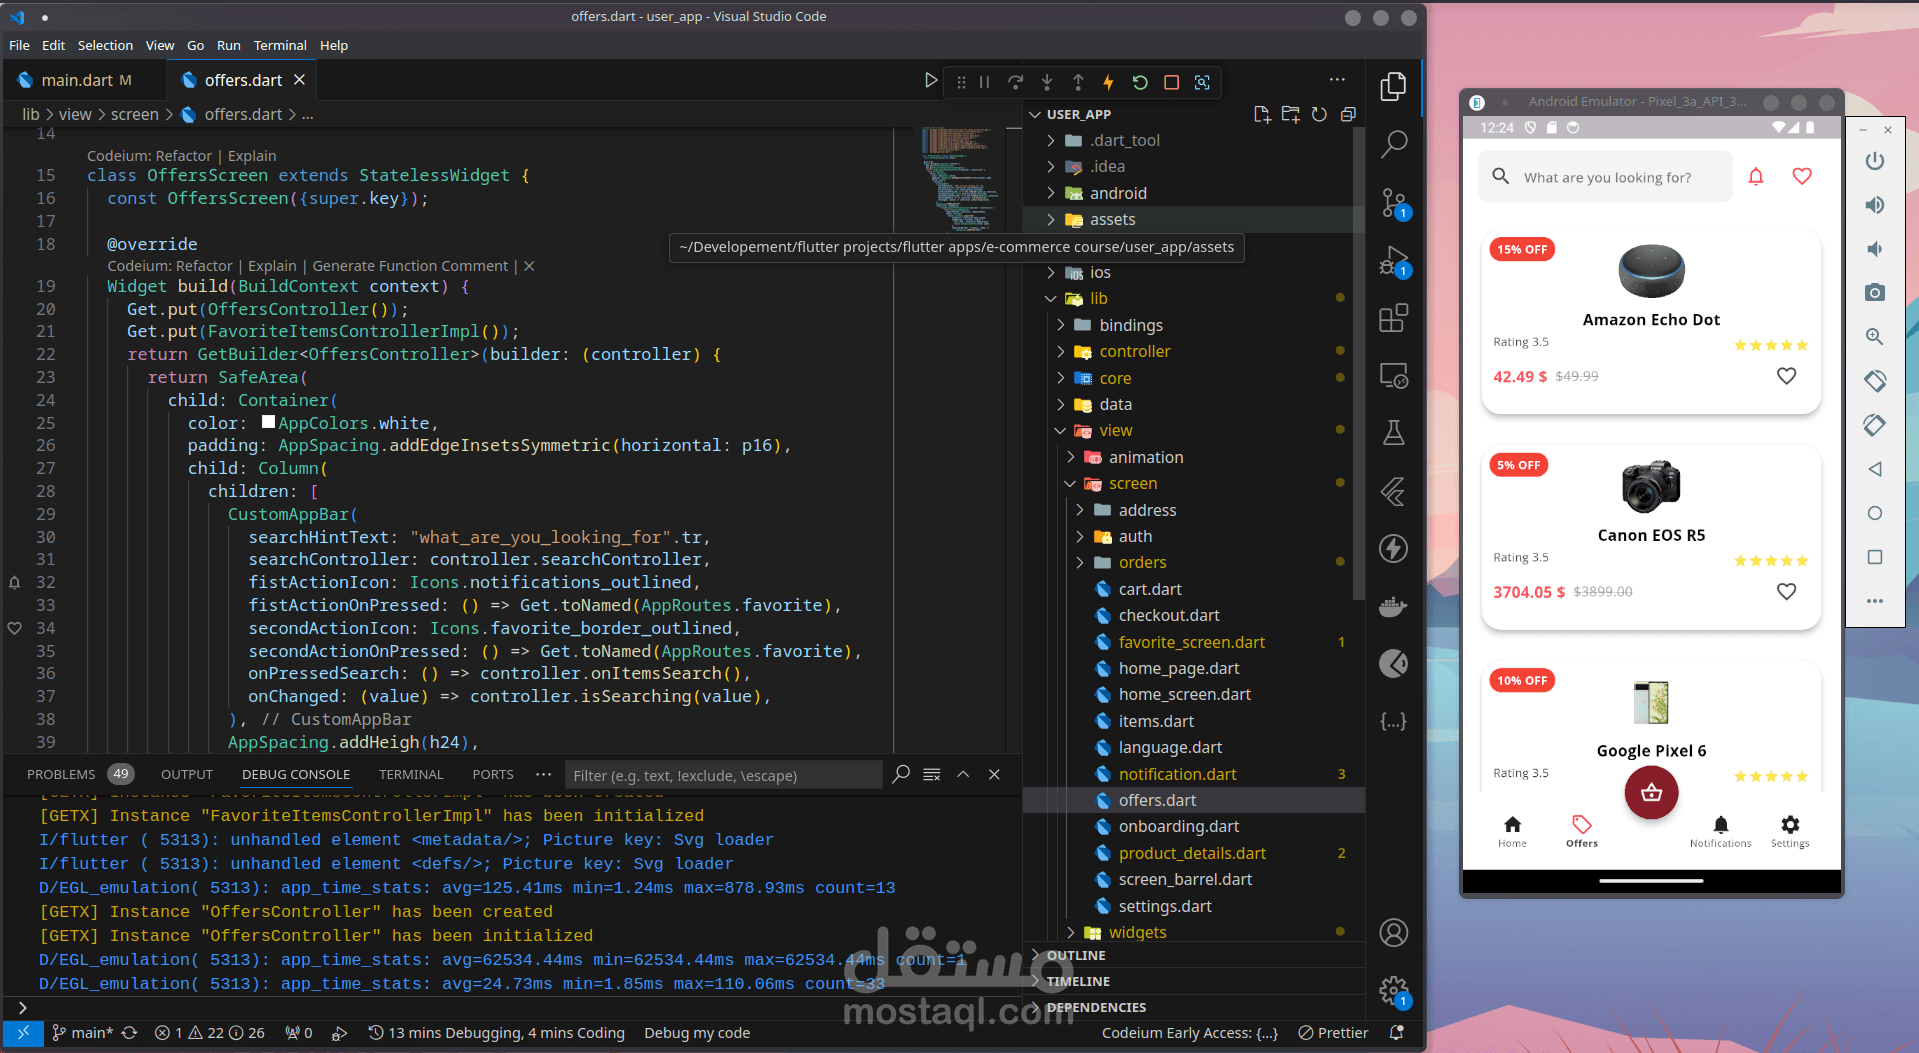Image resolution: width=1919 pixels, height=1053 pixels.
Task: Click the emulator search field
Action: [1606, 177]
